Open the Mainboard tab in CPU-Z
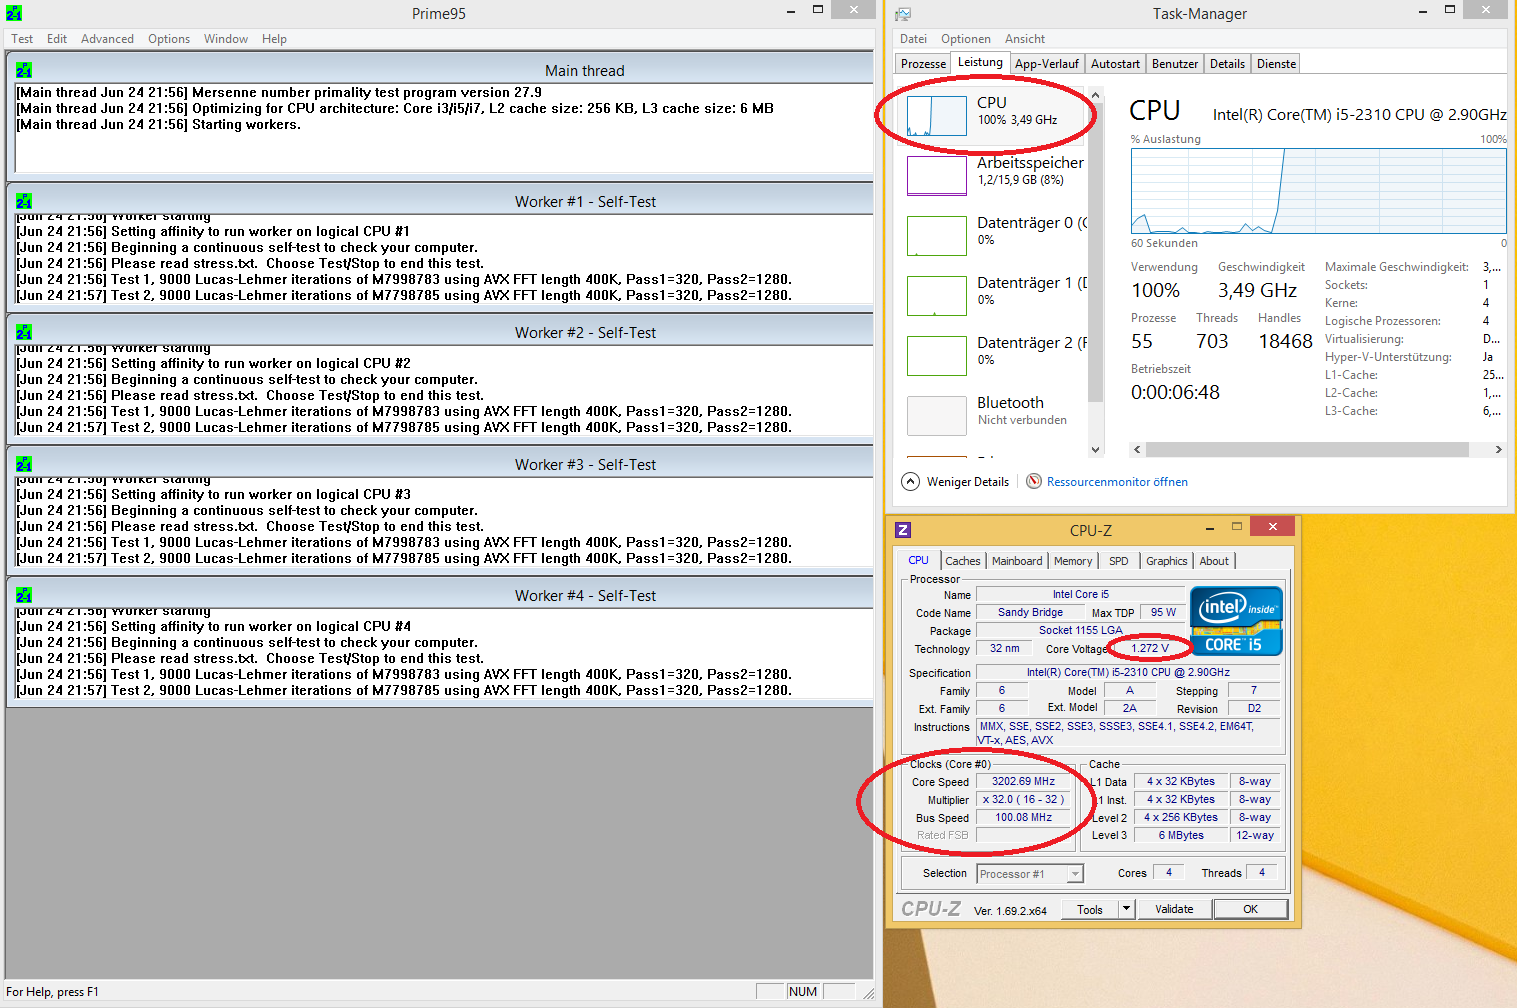The image size is (1517, 1008). (1017, 561)
